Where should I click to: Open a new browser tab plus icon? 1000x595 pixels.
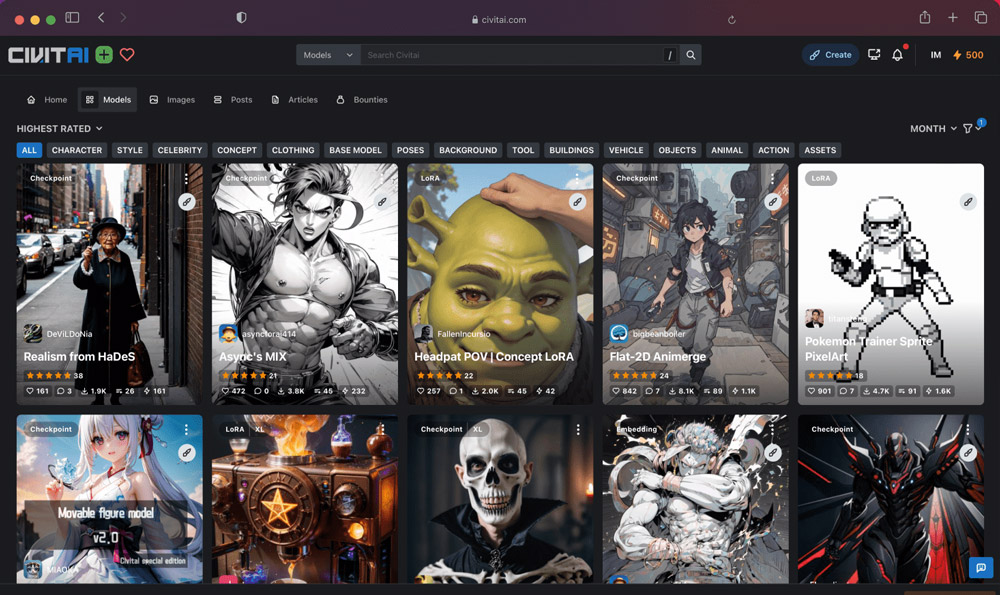(953, 18)
